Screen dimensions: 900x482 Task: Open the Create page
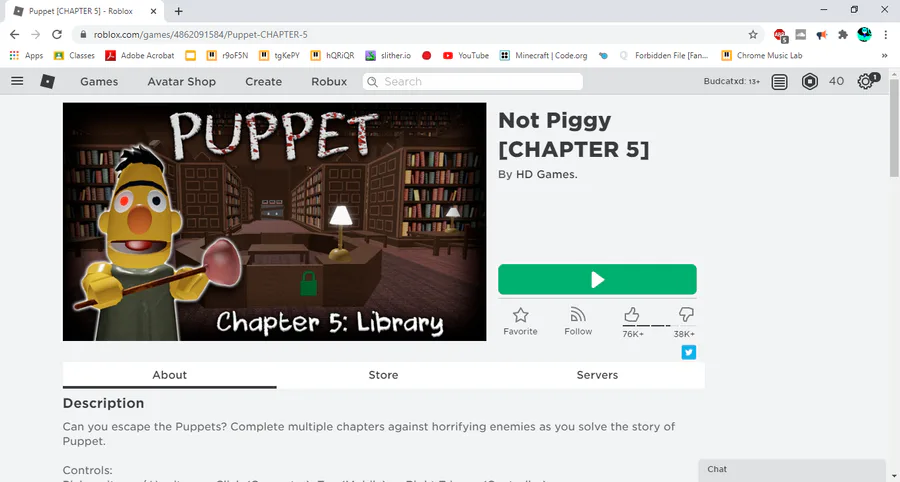(263, 81)
